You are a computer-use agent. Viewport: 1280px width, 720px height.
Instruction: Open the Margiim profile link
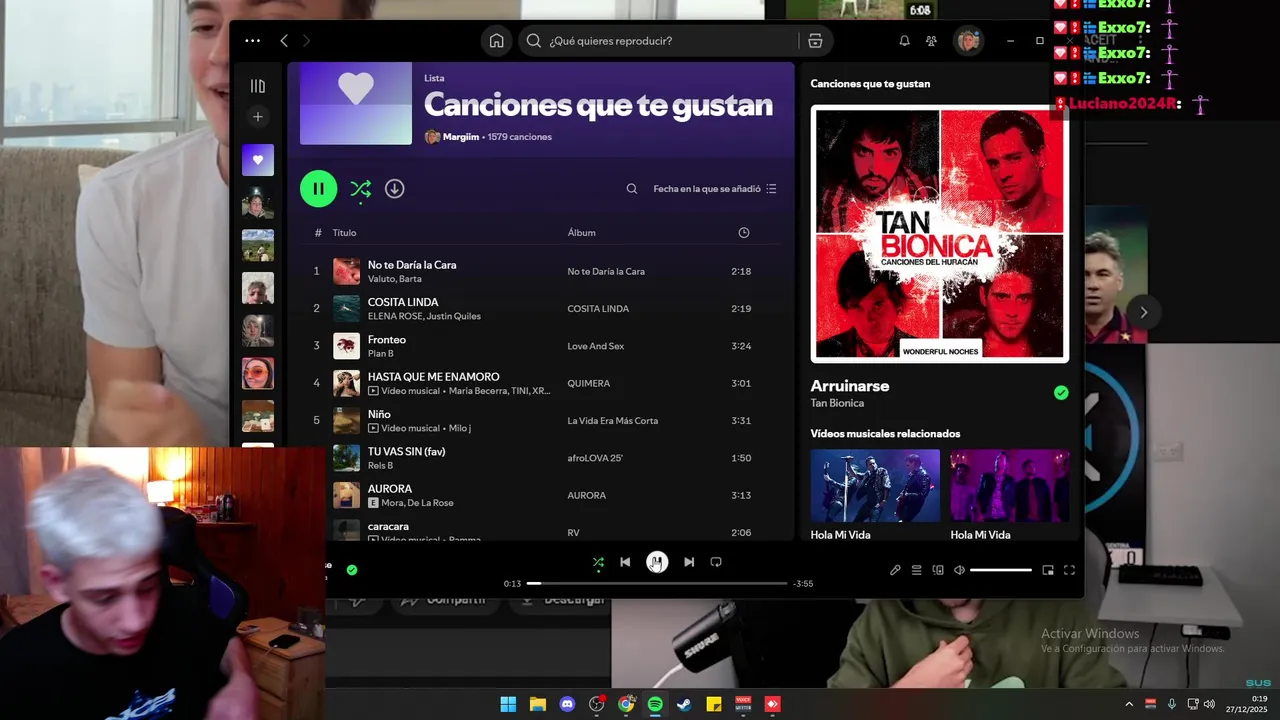pos(461,137)
